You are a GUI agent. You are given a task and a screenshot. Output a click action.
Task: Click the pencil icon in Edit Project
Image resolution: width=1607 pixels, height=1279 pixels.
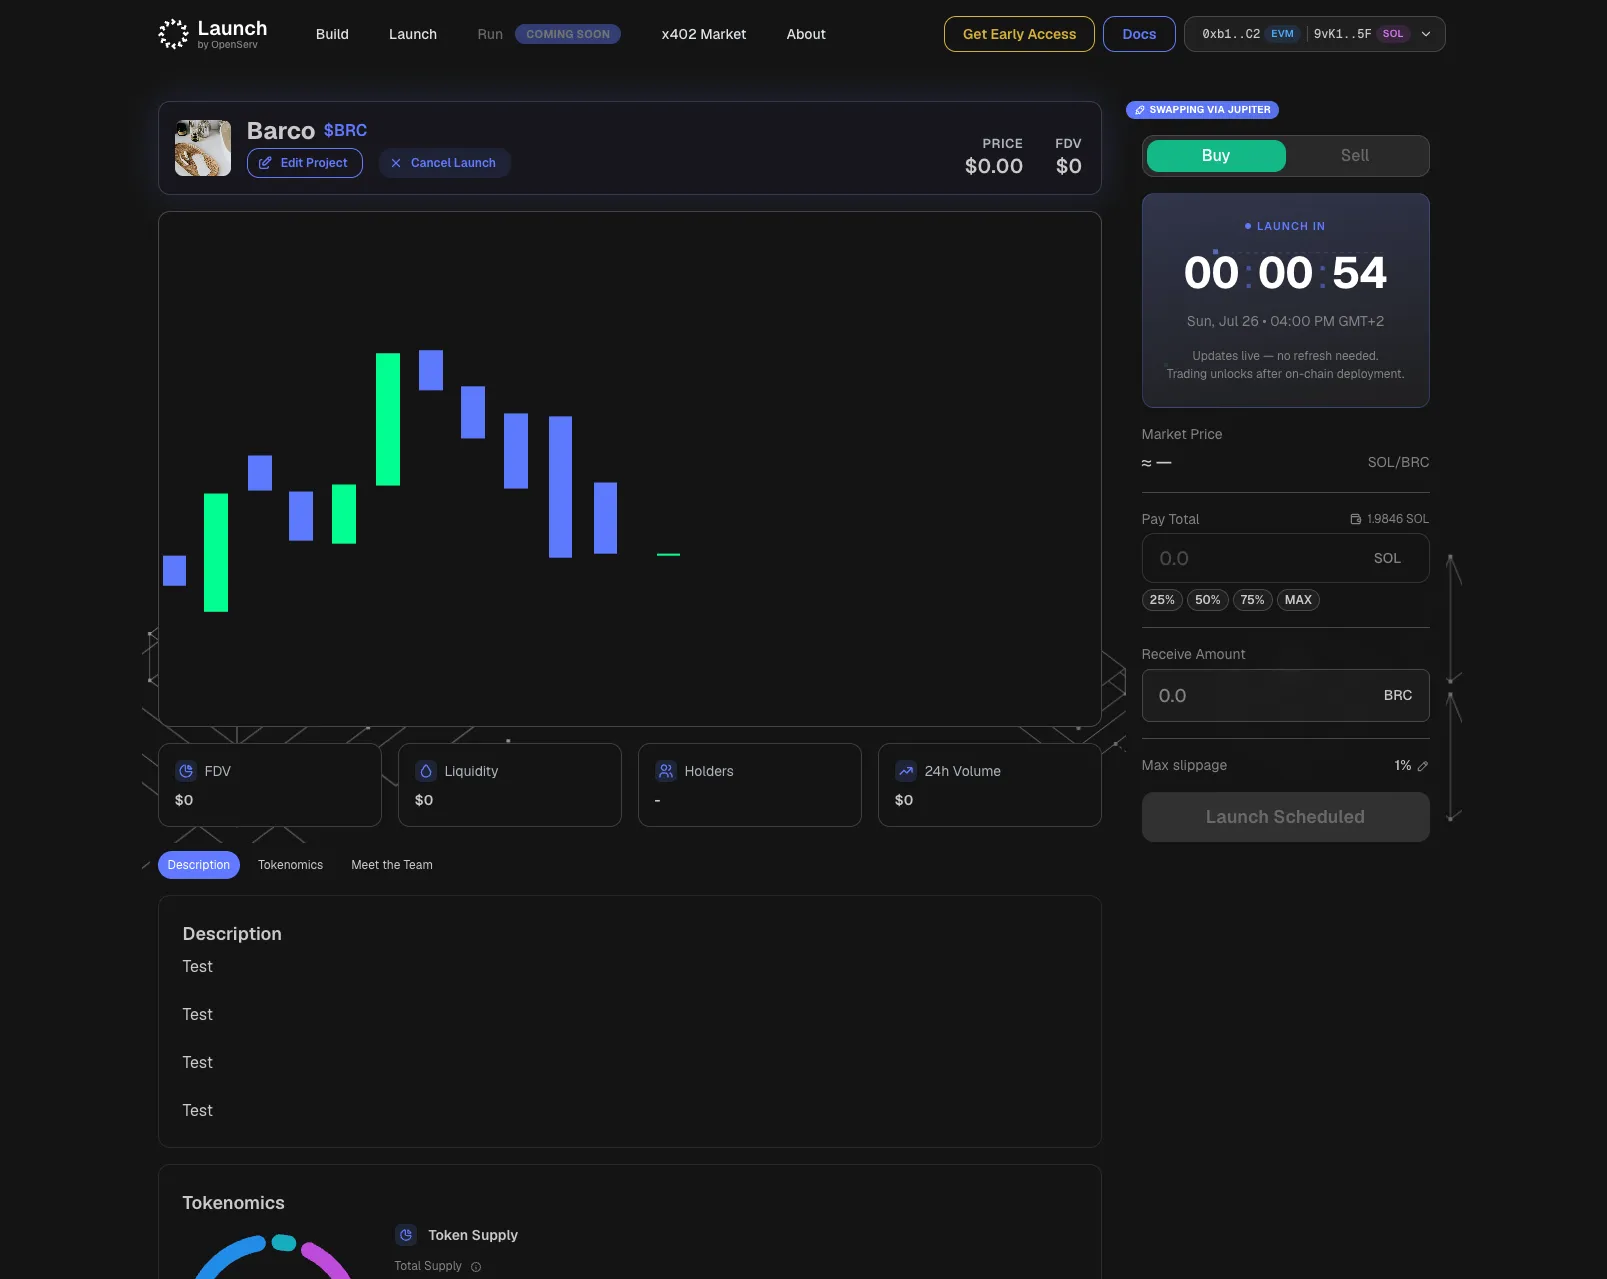265,163
